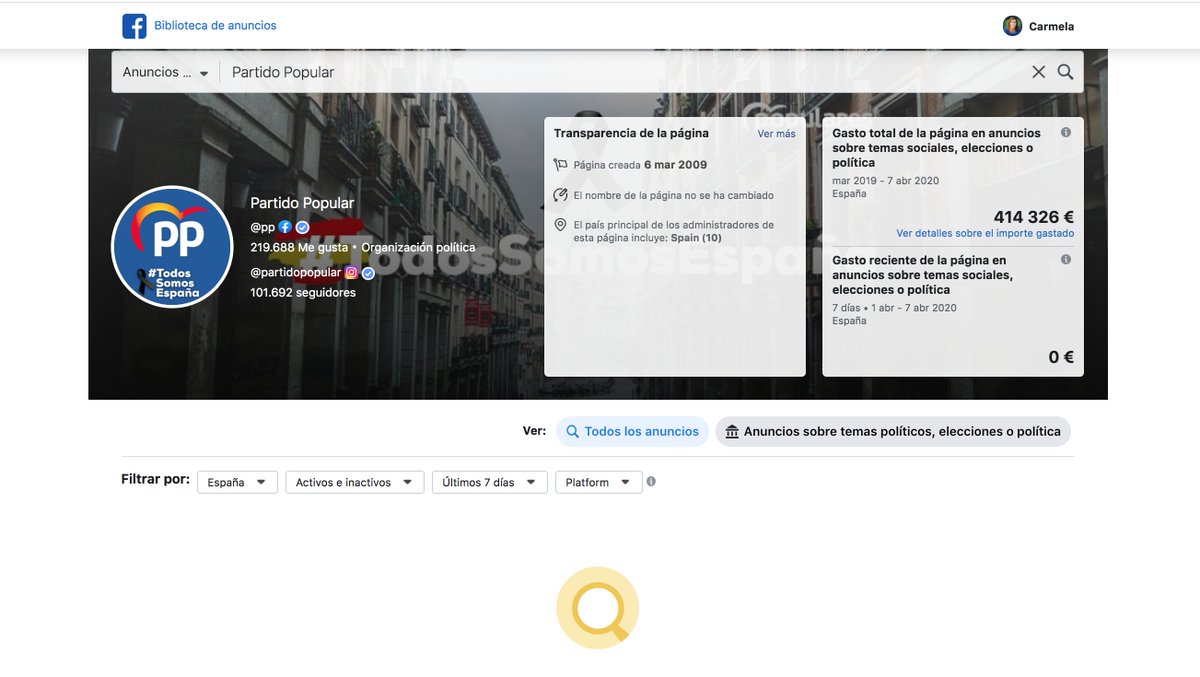The height and width of the screenshot is (677, 1200).
Task: Click the edit icon by page name history
Action: click(x=560, y=195)
